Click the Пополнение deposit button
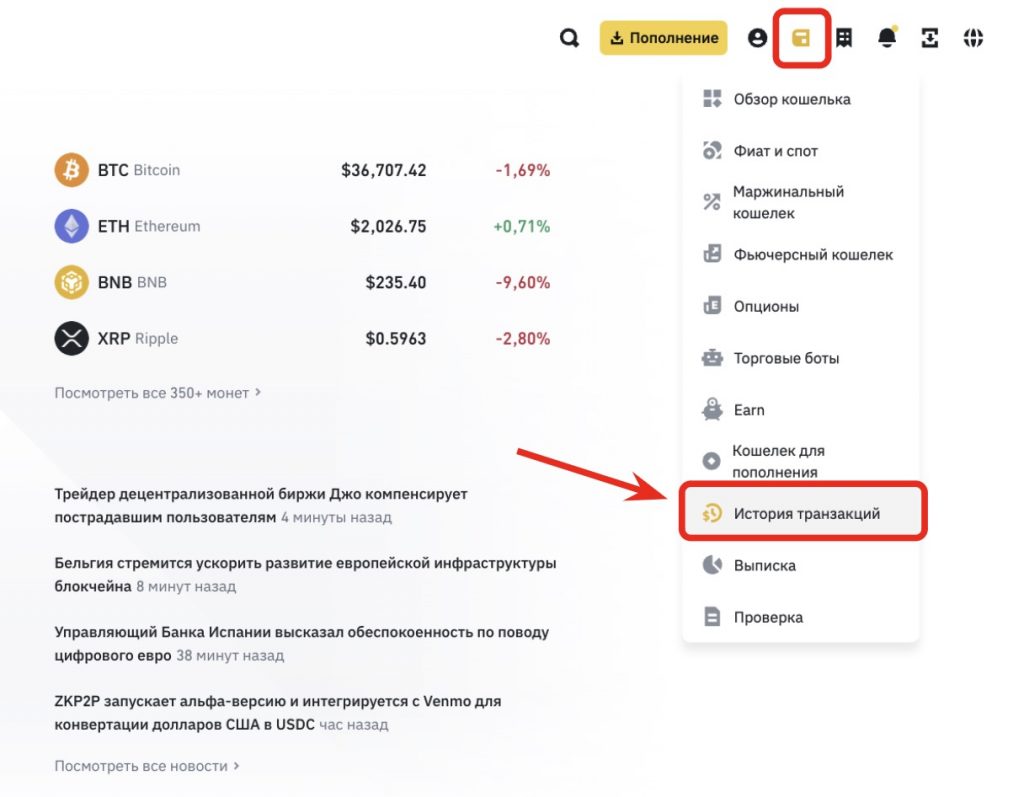Screen dimensions: 1024x797 click(x=664, y=38)
